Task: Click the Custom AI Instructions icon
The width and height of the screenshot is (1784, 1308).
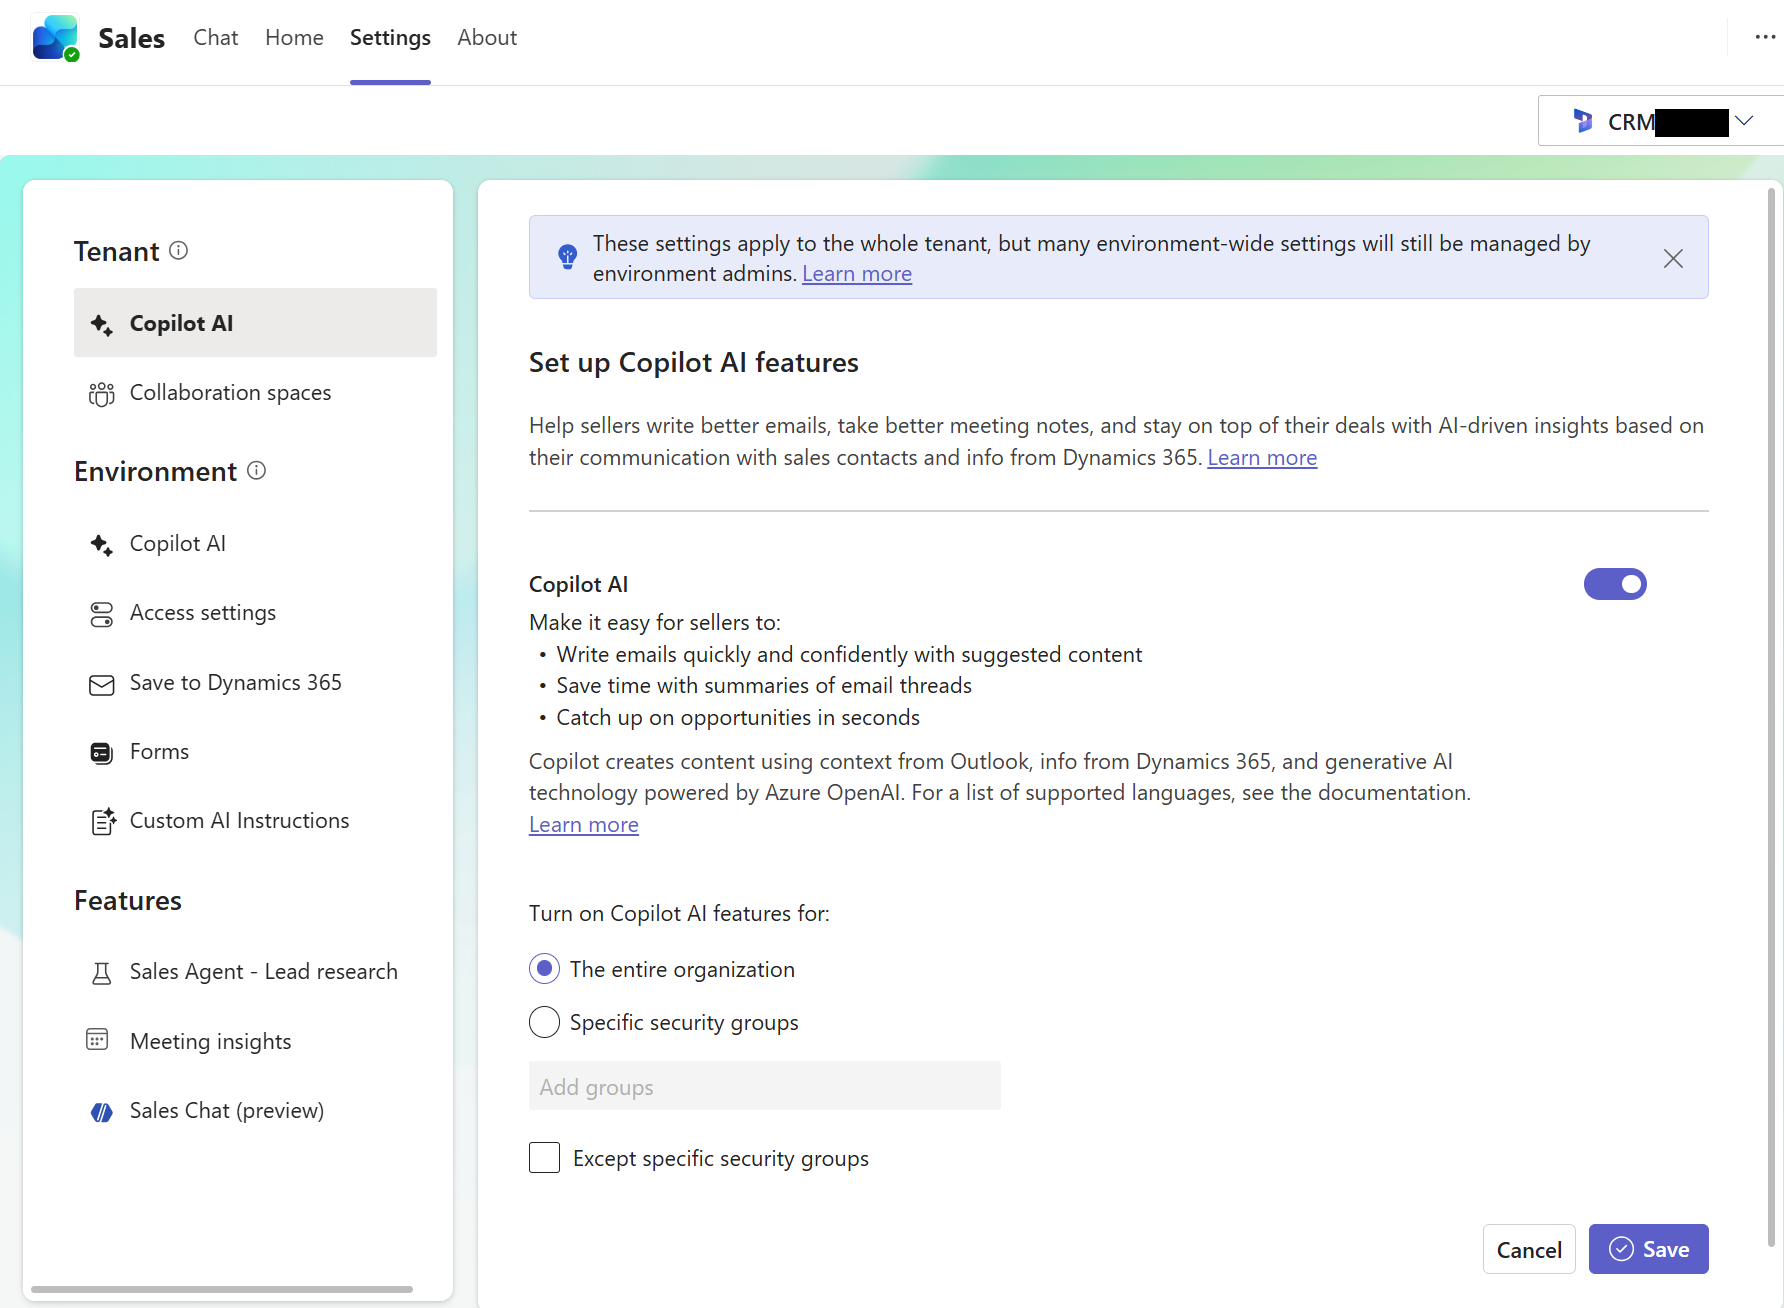Action: click(103, 822)
